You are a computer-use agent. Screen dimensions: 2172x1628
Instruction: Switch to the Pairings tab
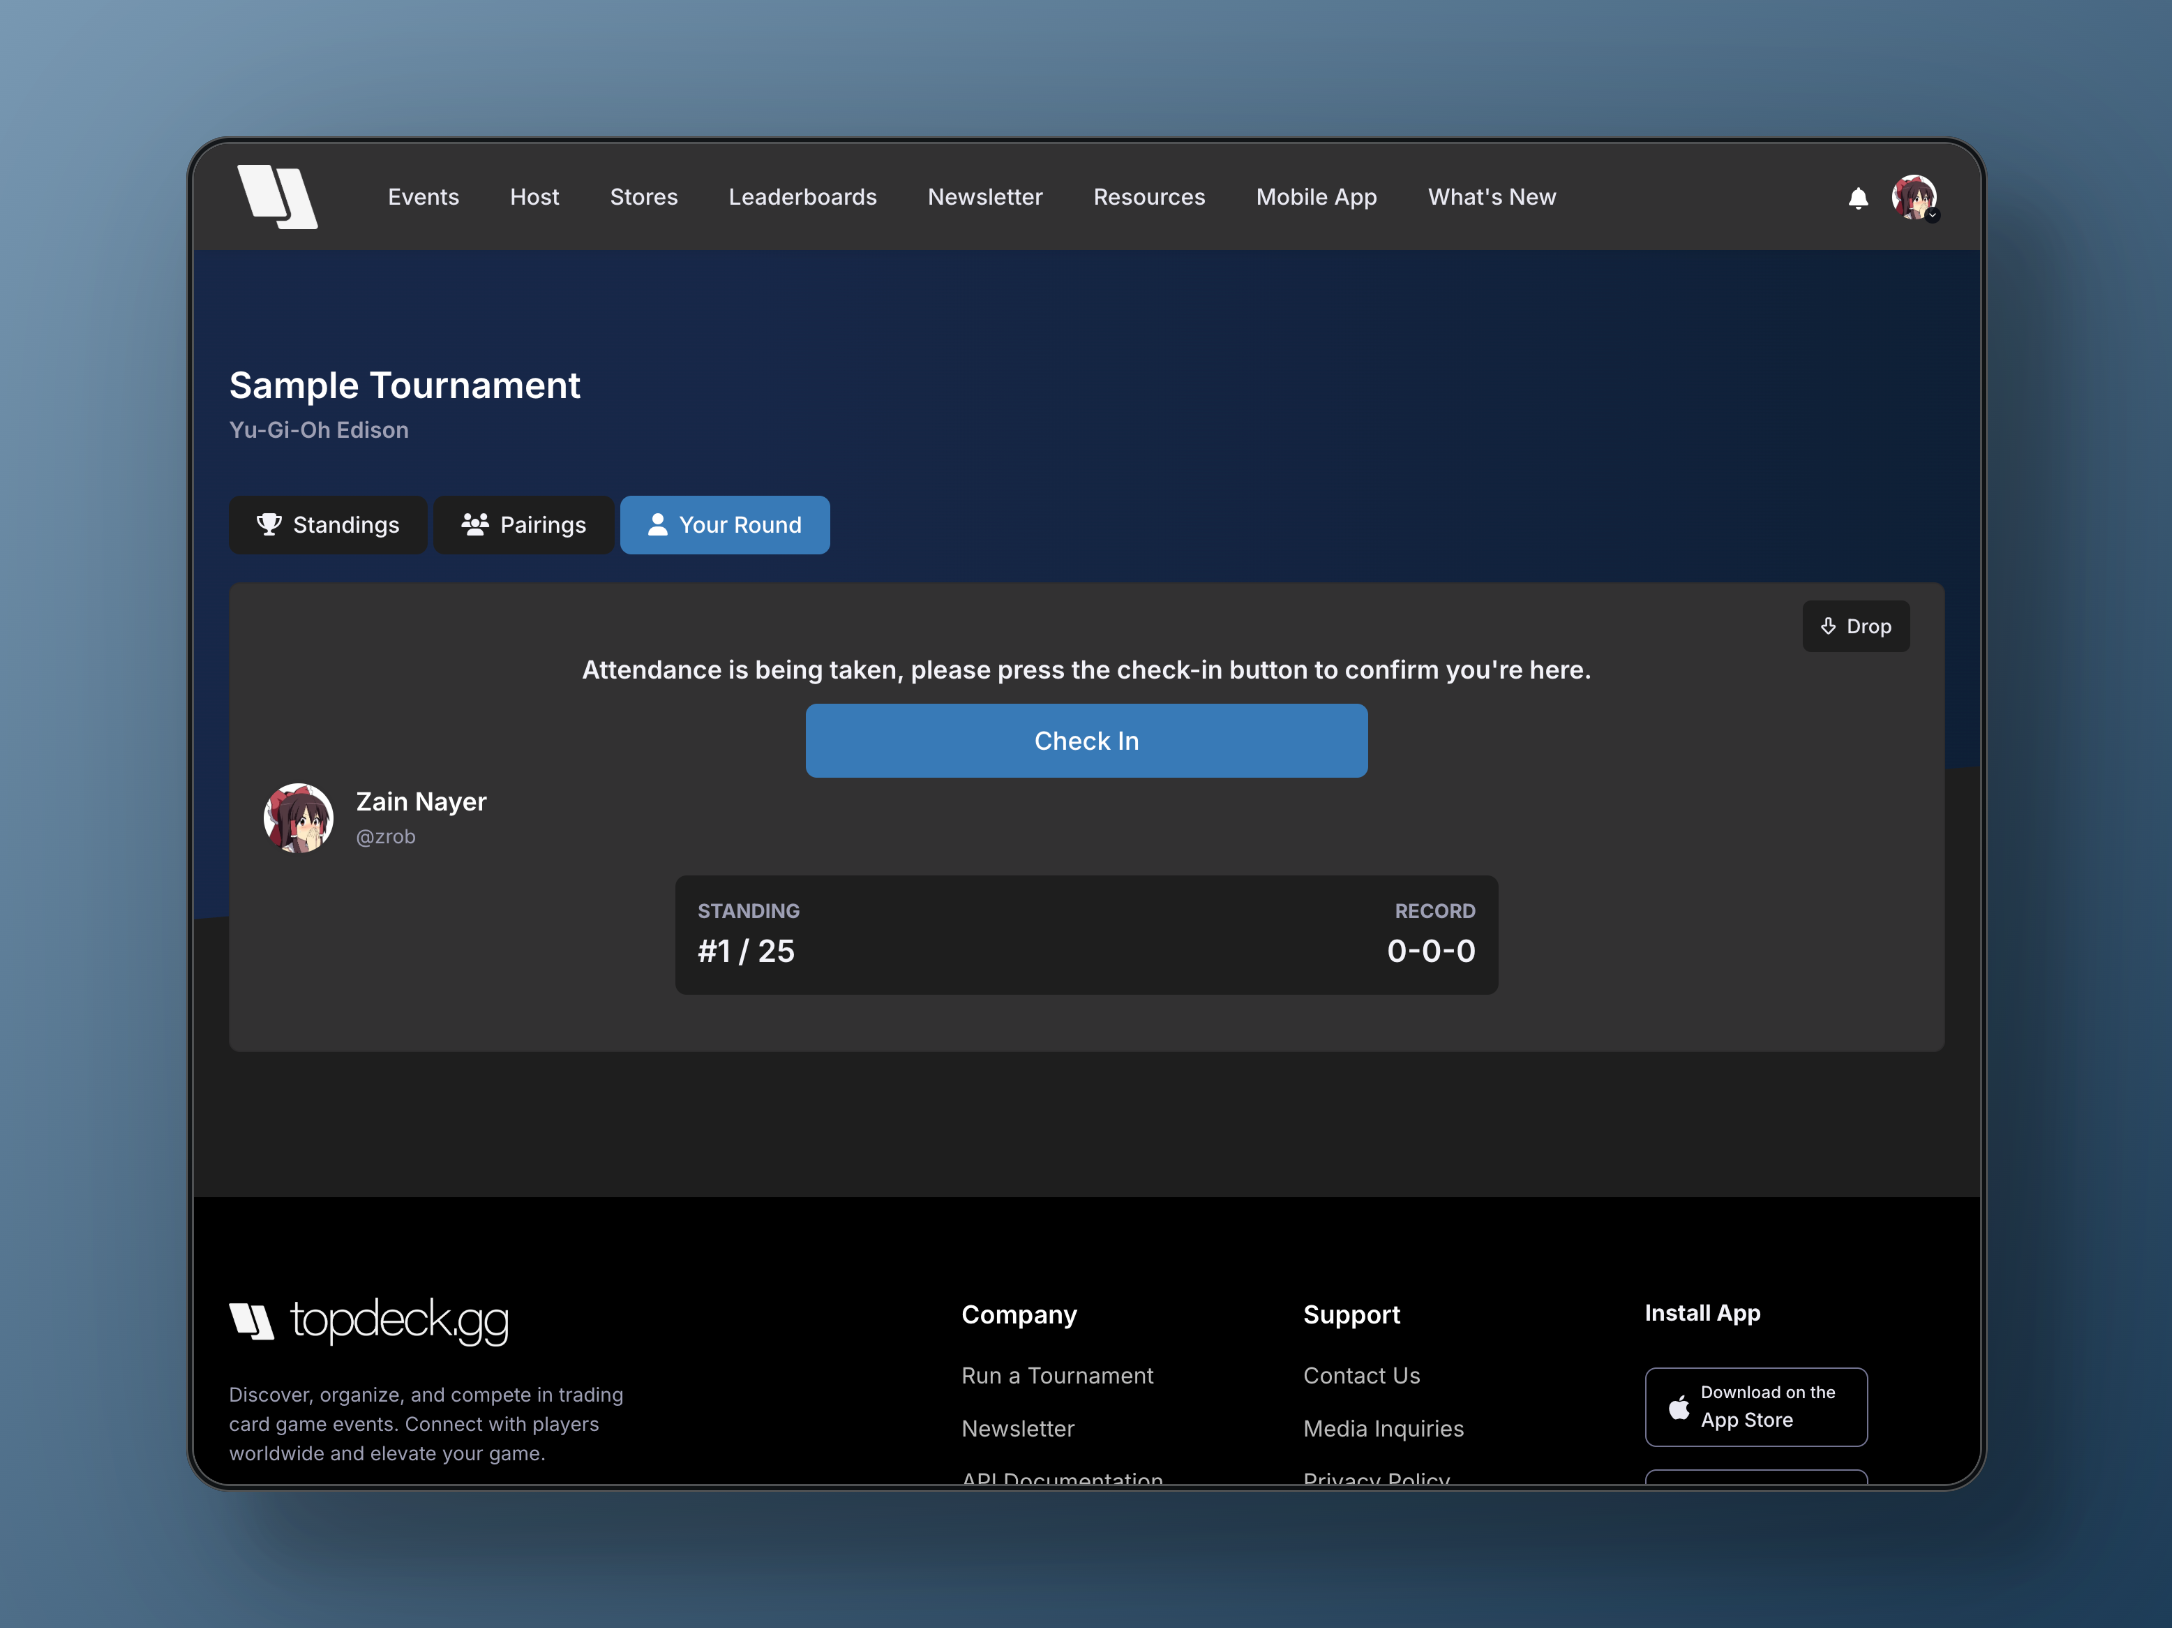click(x=524, y=525)
